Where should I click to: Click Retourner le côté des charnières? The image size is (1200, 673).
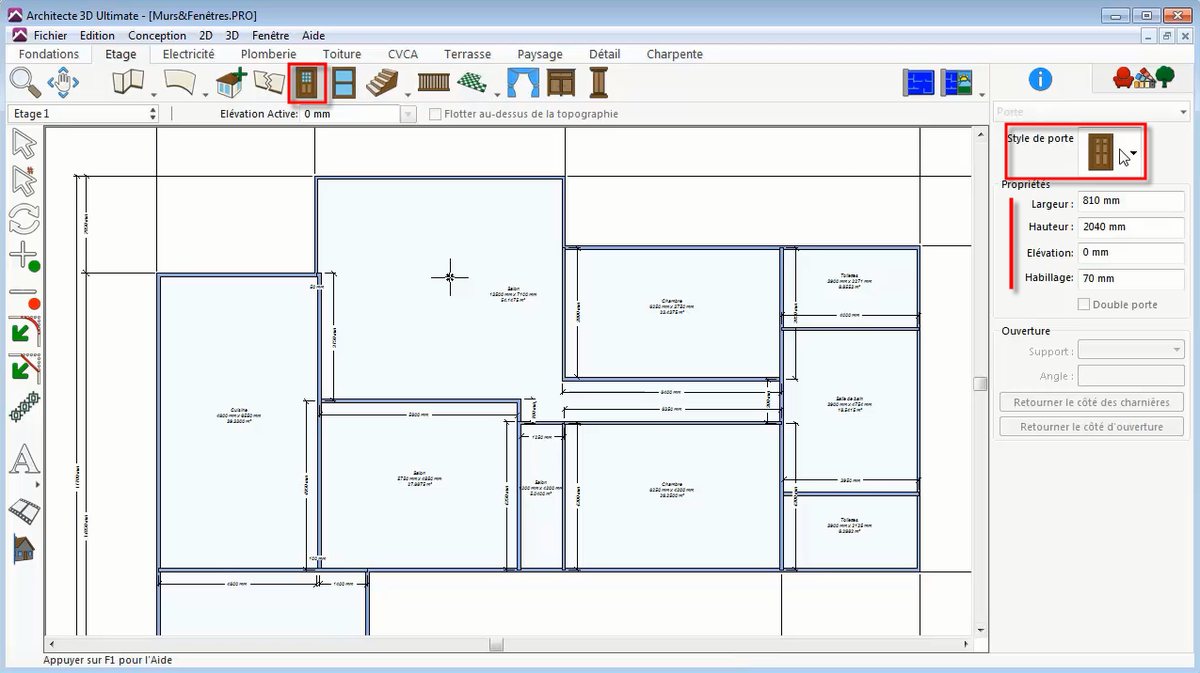coord(1091,402)
